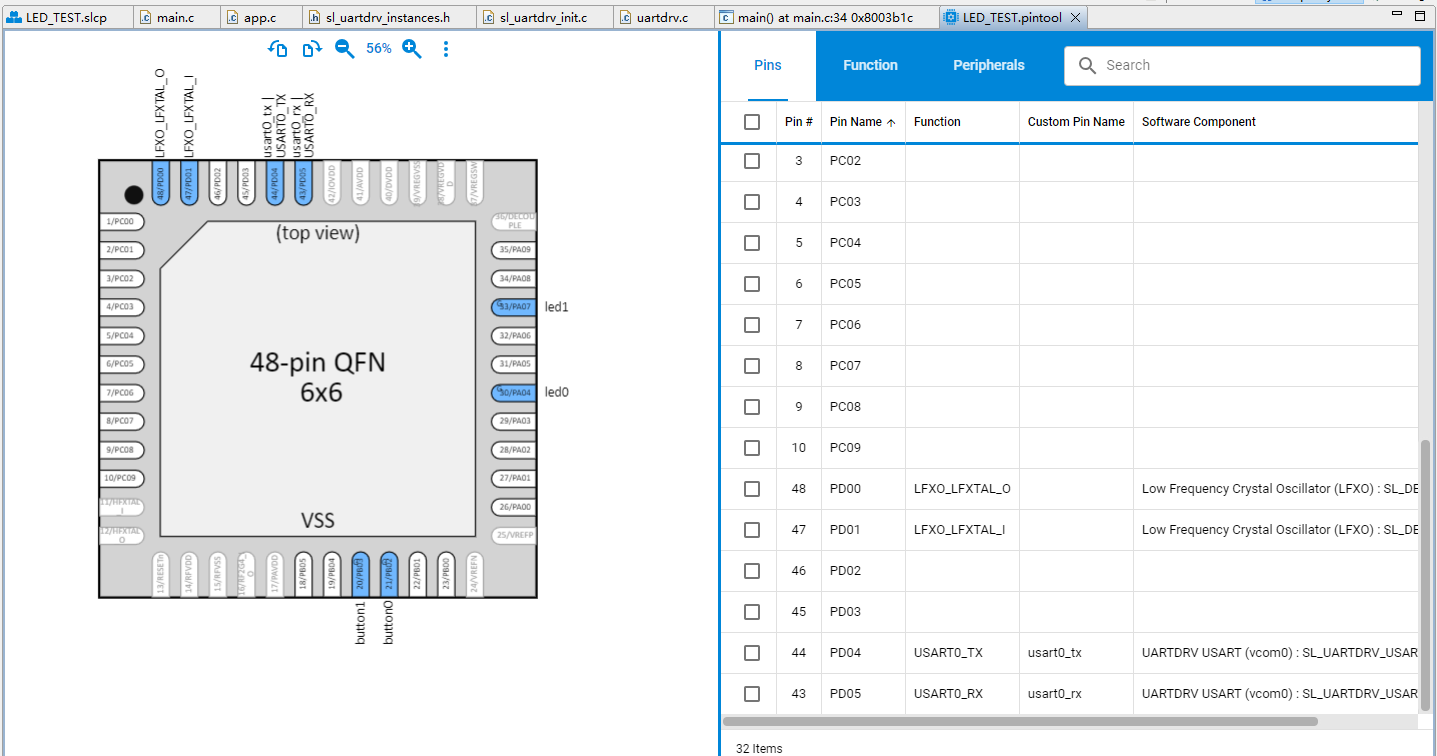Click the pin table vertical scrollbar
1437x756 pixels.
pos(1426,575)
